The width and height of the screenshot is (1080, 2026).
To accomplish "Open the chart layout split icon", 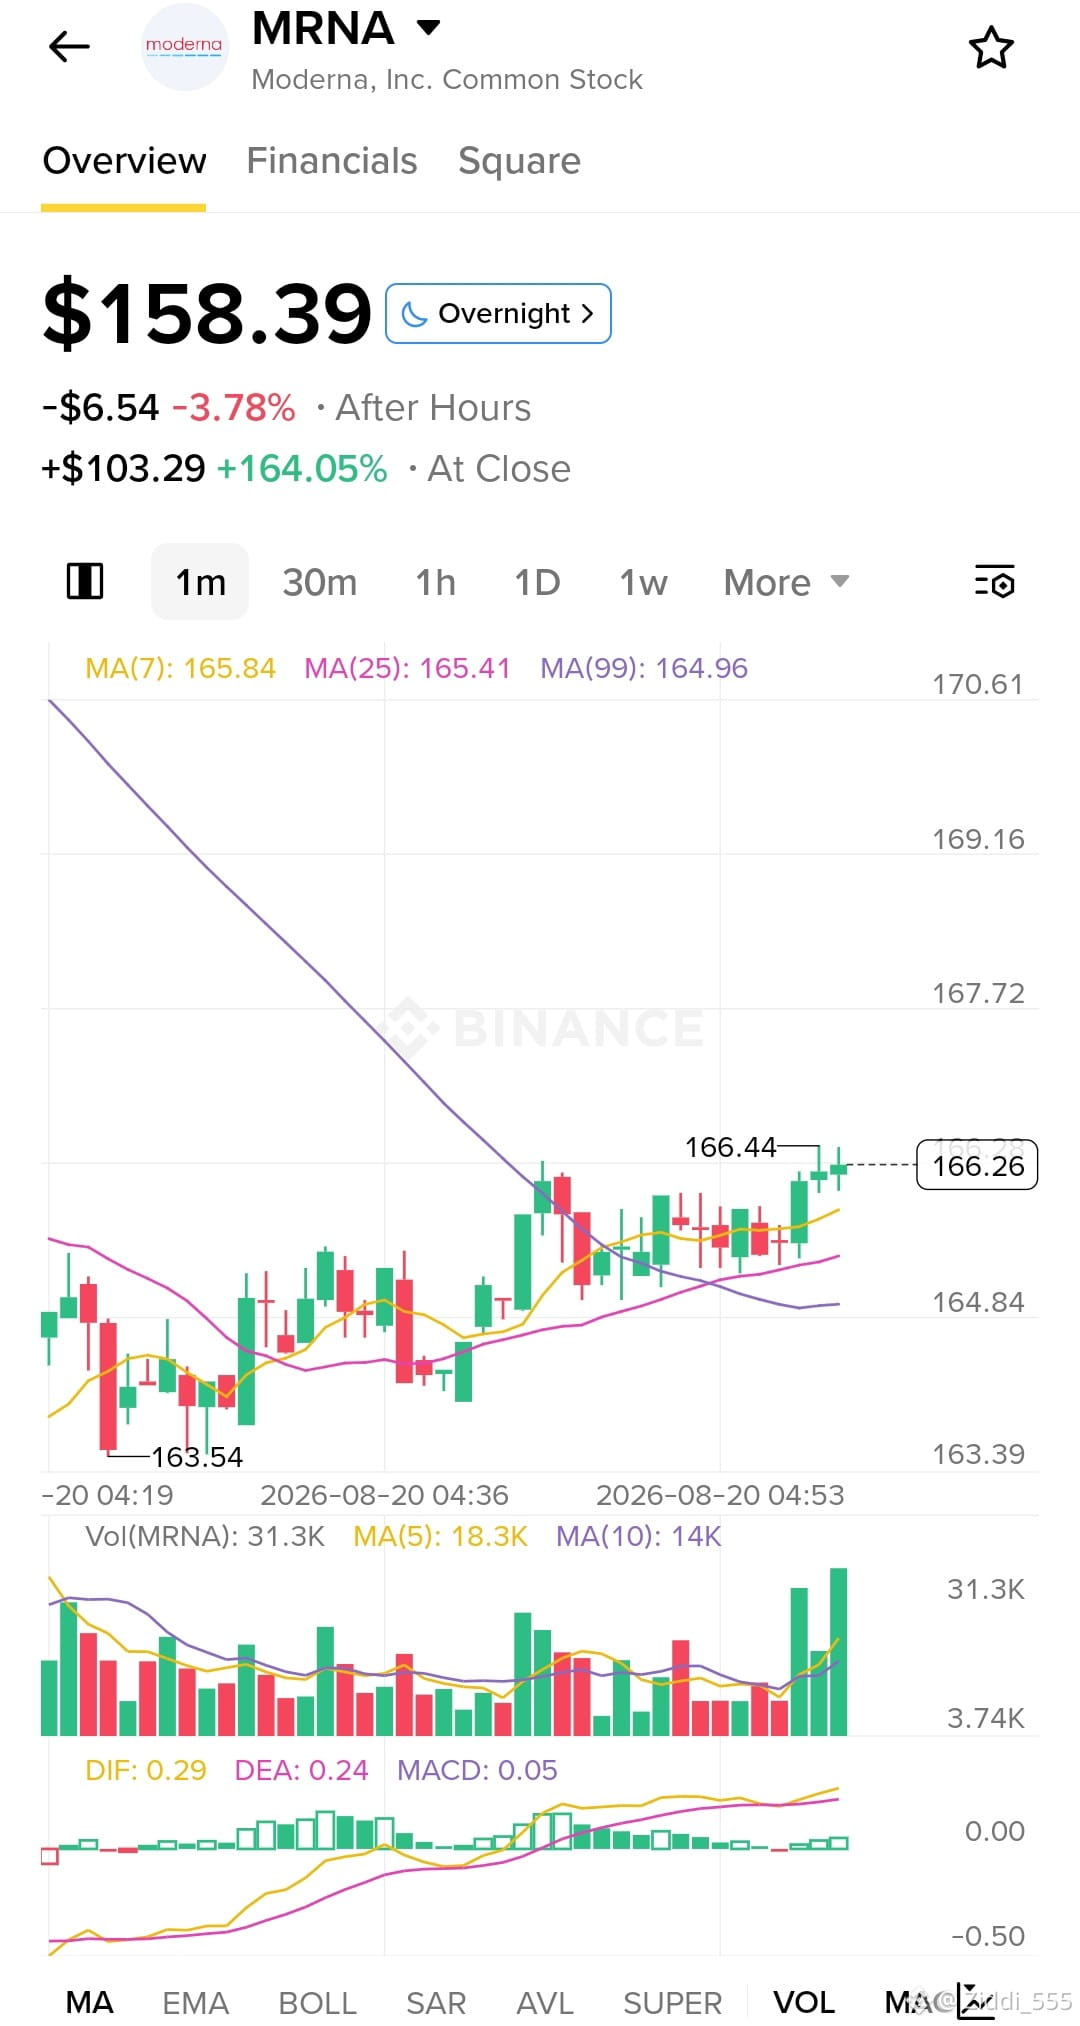I will point(85,581).
